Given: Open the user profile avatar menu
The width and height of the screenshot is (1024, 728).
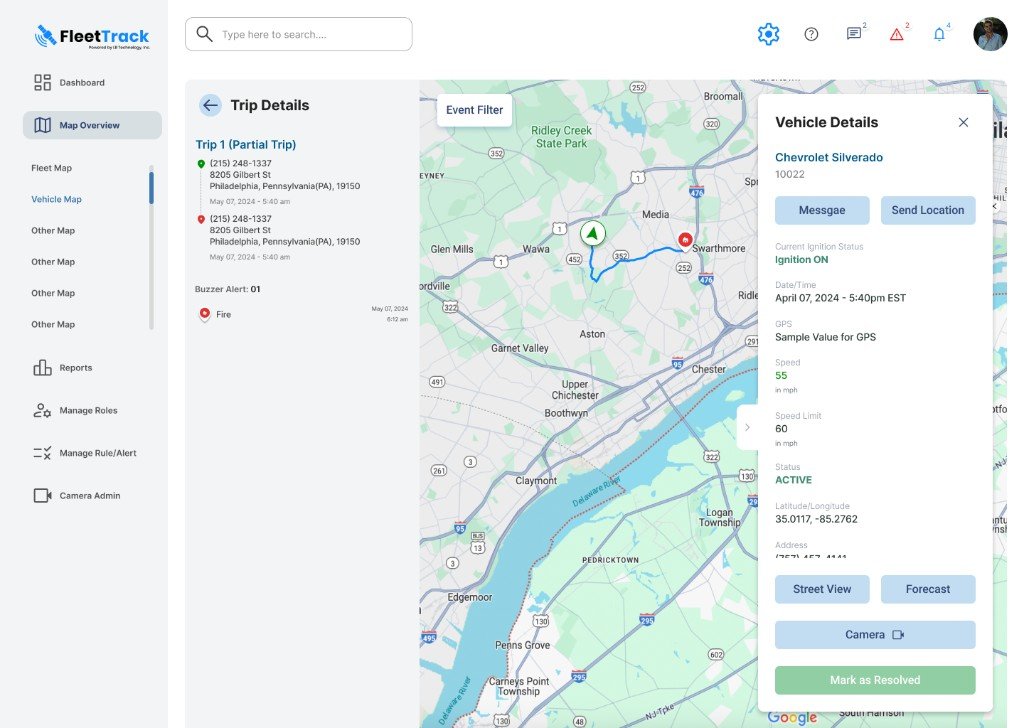Looking at the screenshot, I should click(990, 34).
